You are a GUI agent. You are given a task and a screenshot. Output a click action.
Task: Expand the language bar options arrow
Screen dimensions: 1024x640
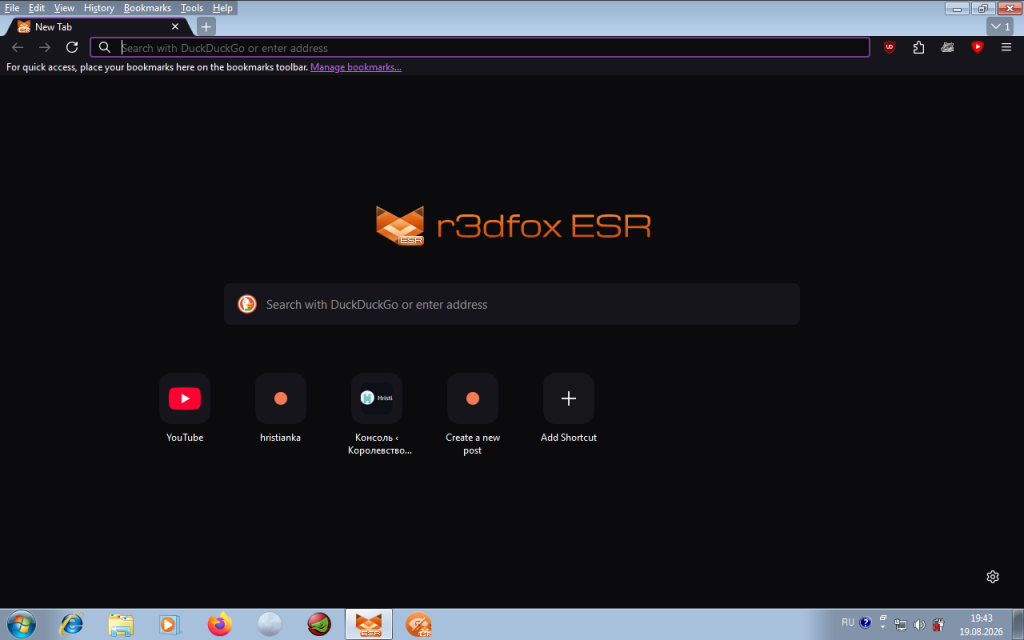pyautogui.click(x=883, y=626)
